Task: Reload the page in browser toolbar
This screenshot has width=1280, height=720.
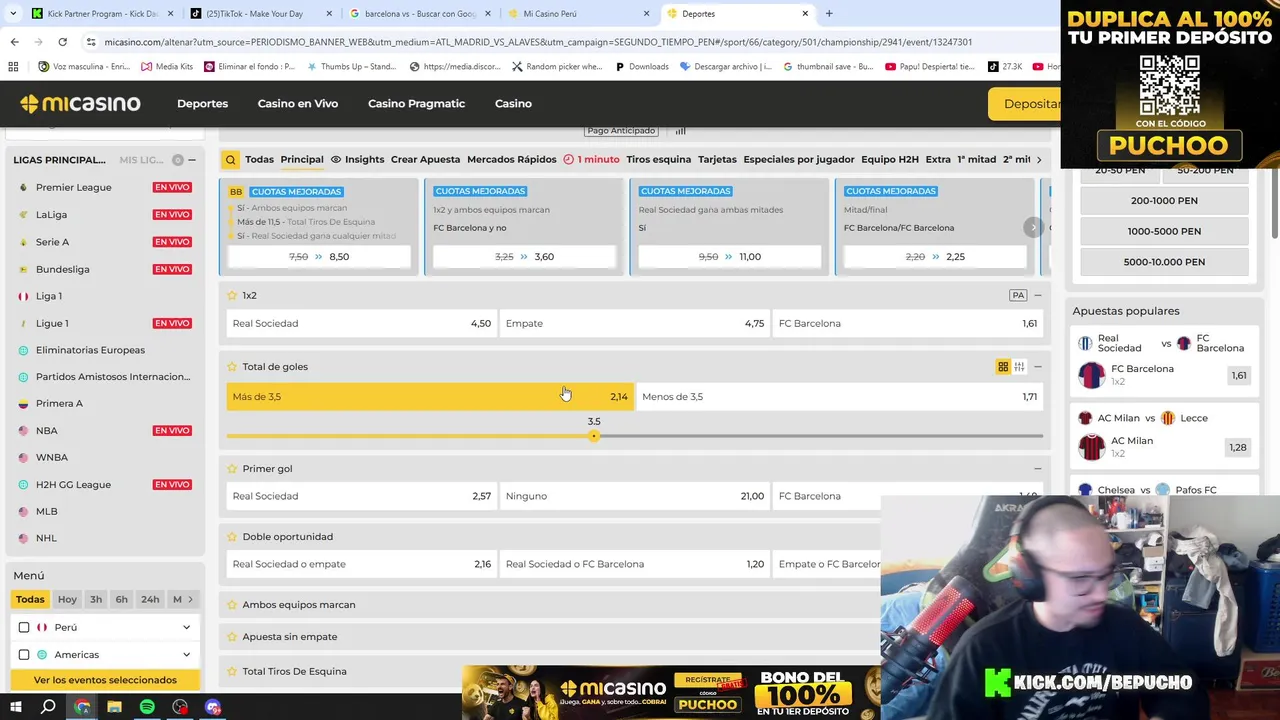Action: pyautogui.click(x=62, y=42)
